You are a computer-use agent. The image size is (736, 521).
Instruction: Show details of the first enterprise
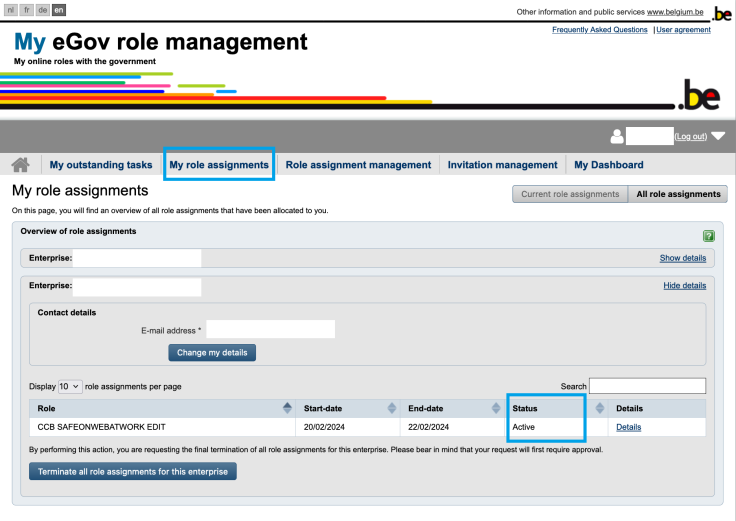682,258
